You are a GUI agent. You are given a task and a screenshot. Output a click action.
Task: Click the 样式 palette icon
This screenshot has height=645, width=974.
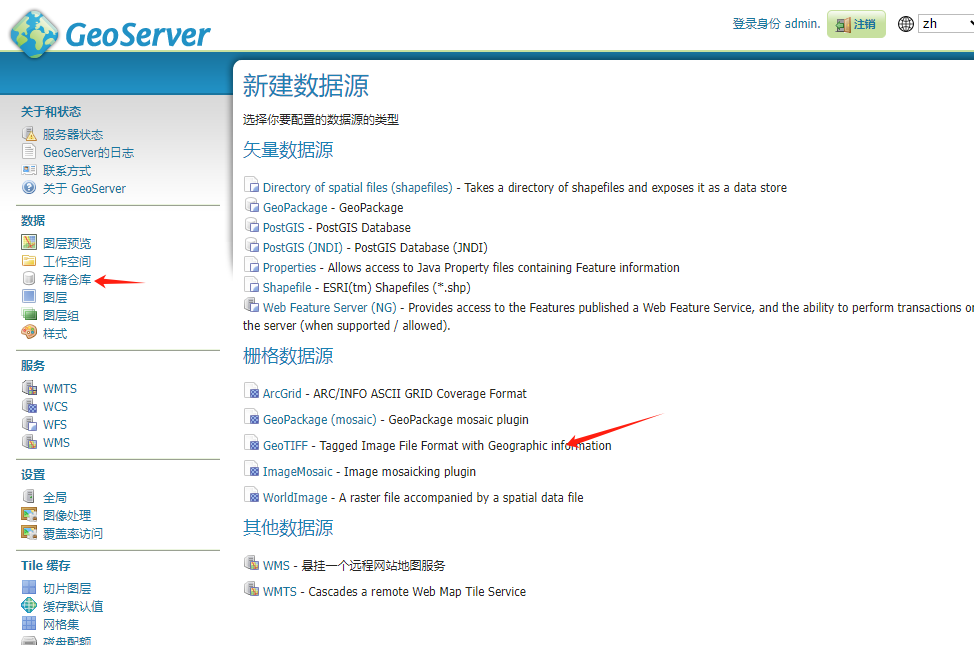[x=29, y=332]
